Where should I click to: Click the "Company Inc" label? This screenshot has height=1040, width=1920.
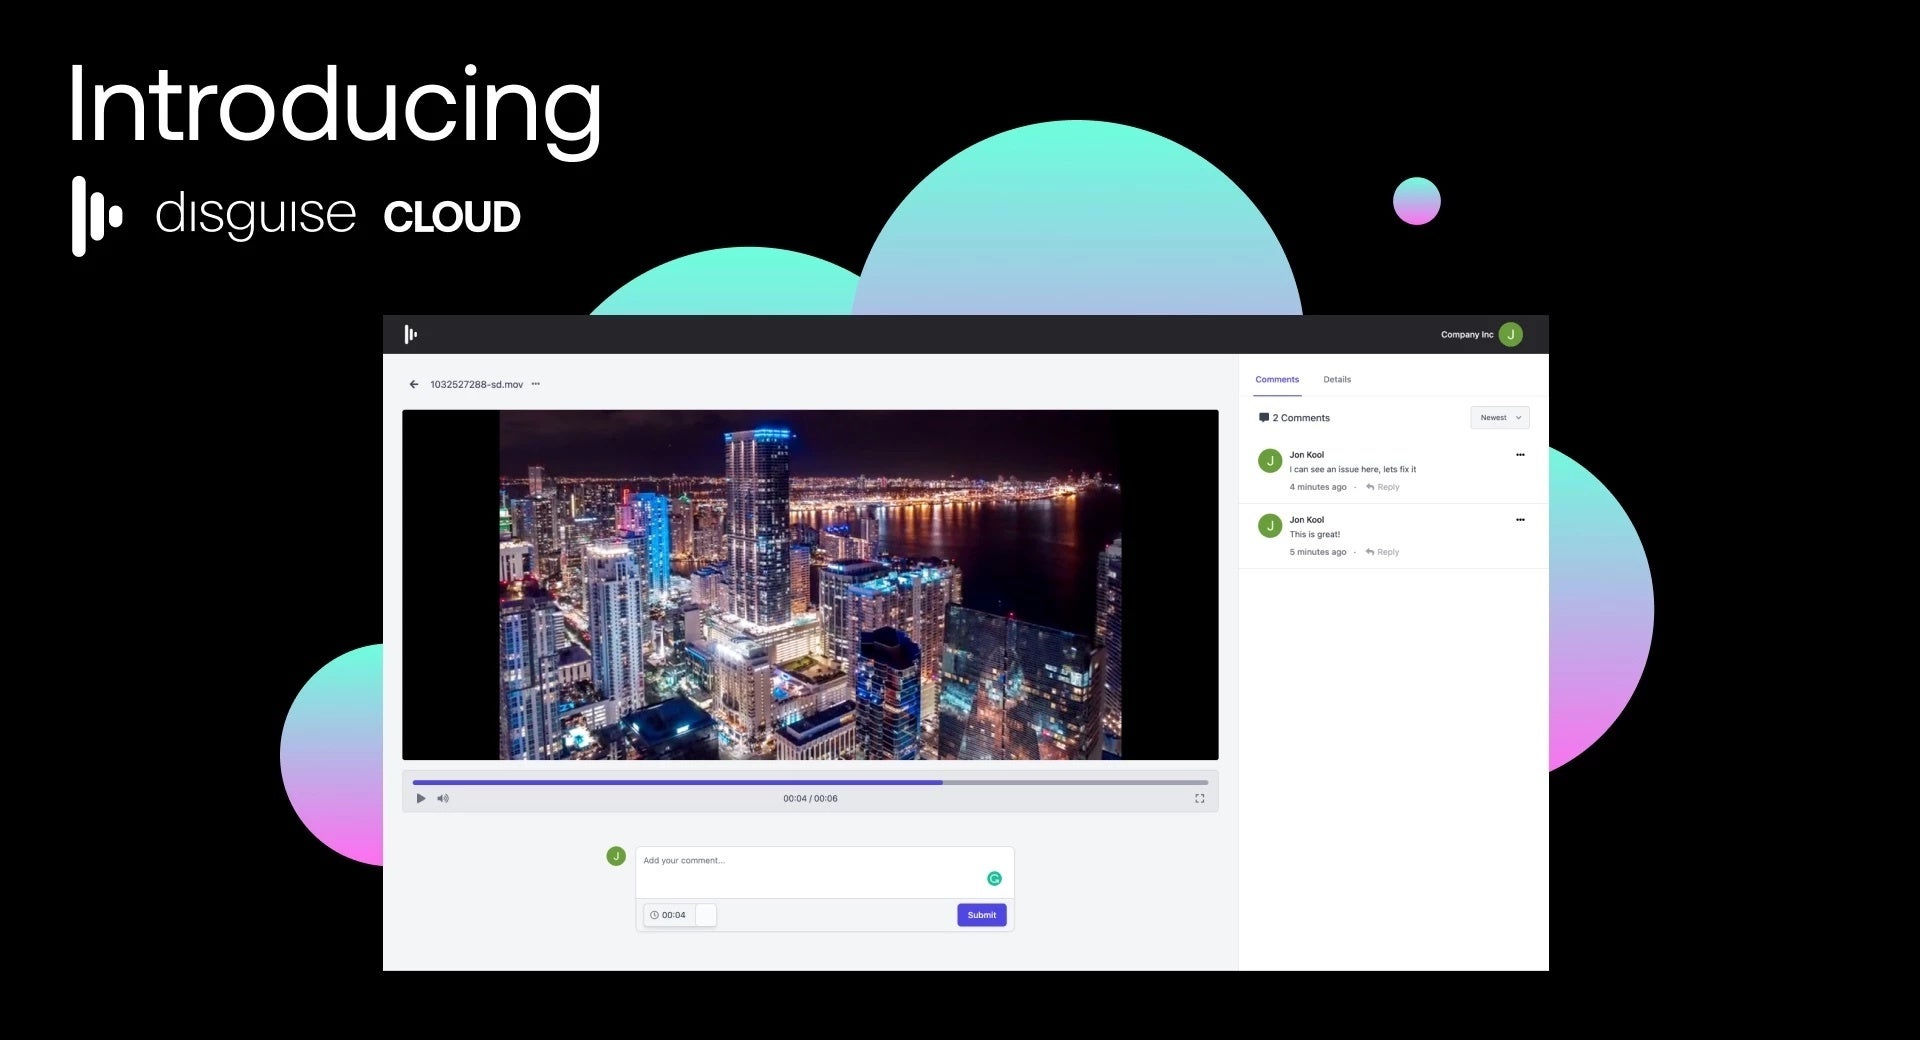click(x=1467, y=335)
